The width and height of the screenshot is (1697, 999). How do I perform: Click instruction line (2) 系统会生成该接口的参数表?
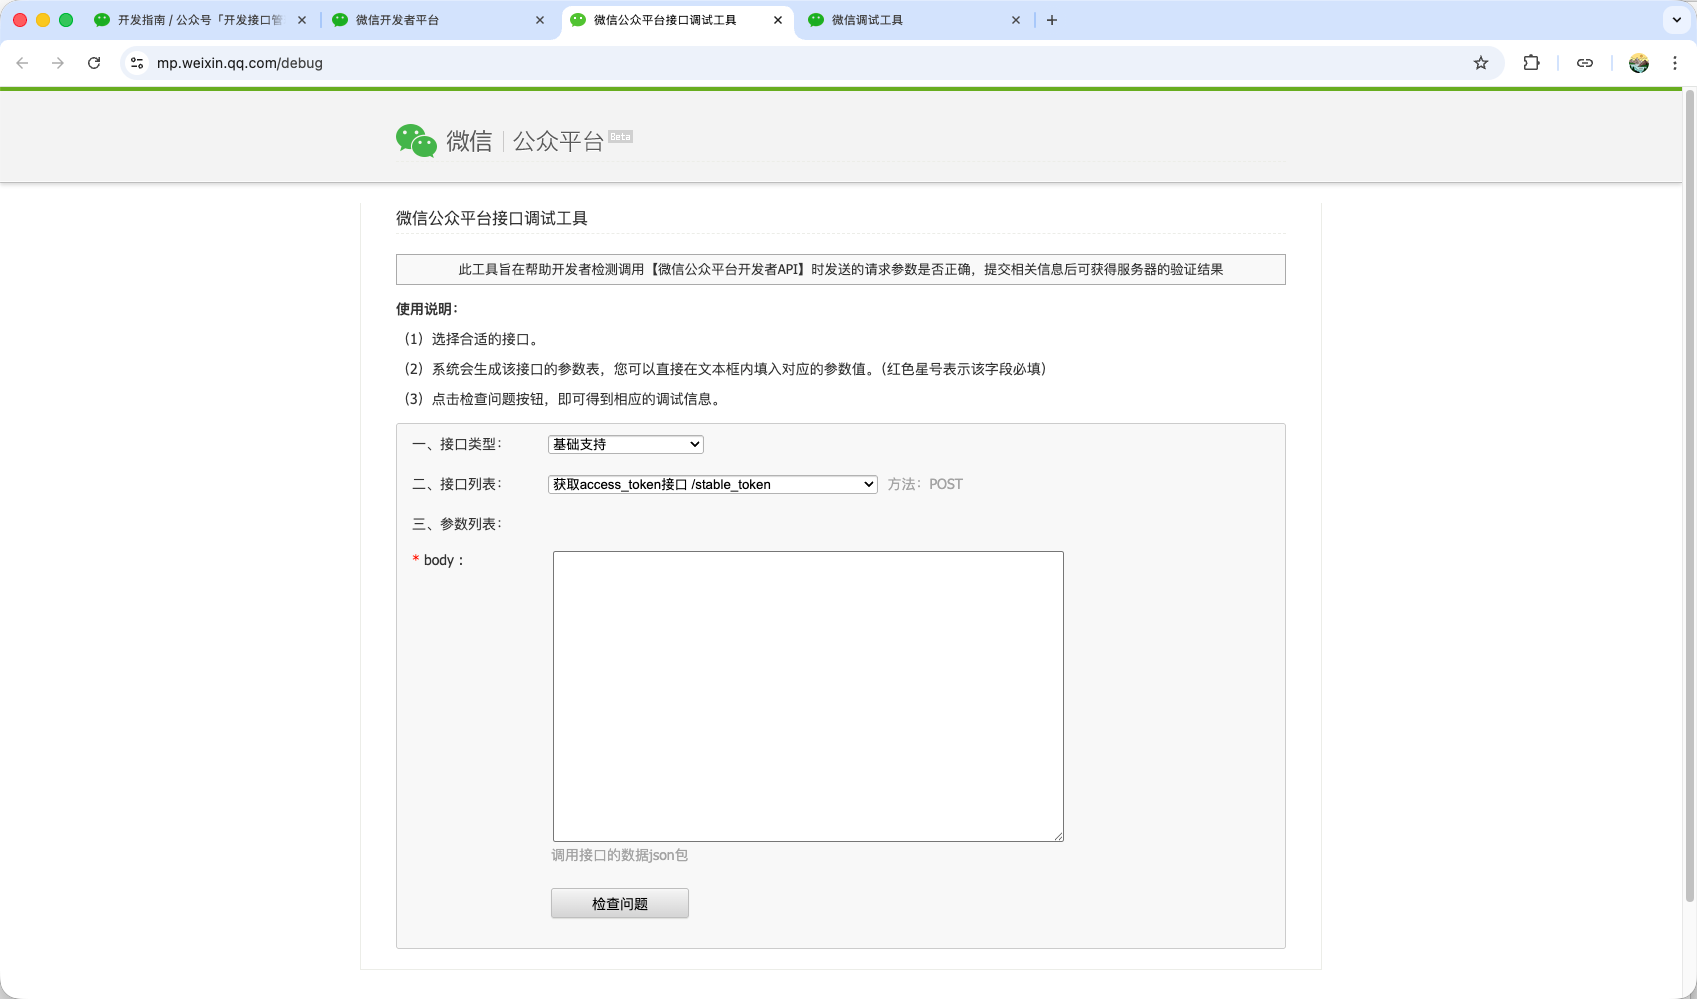coord(724,369)
